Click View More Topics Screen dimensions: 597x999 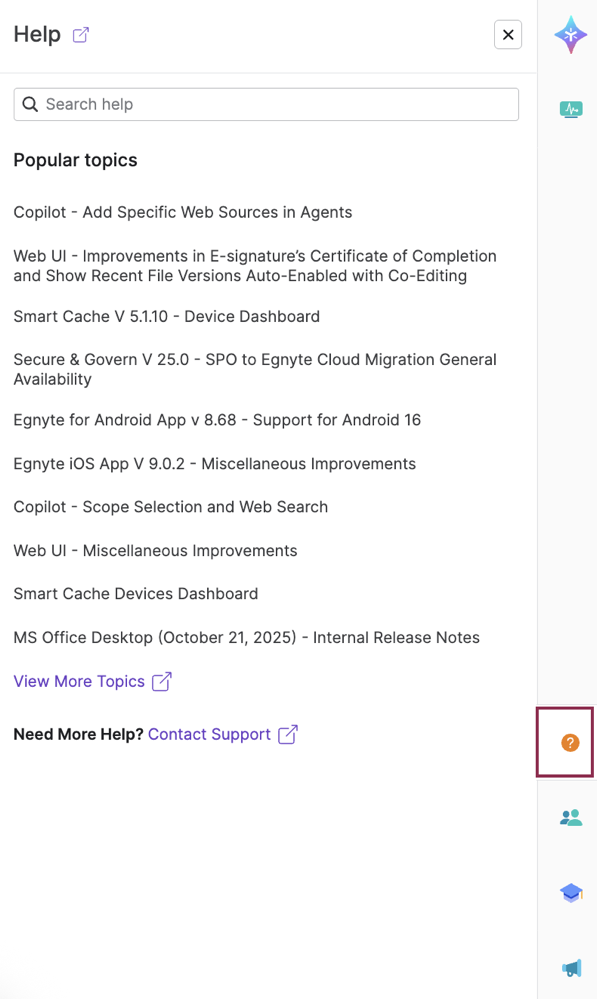80,681
